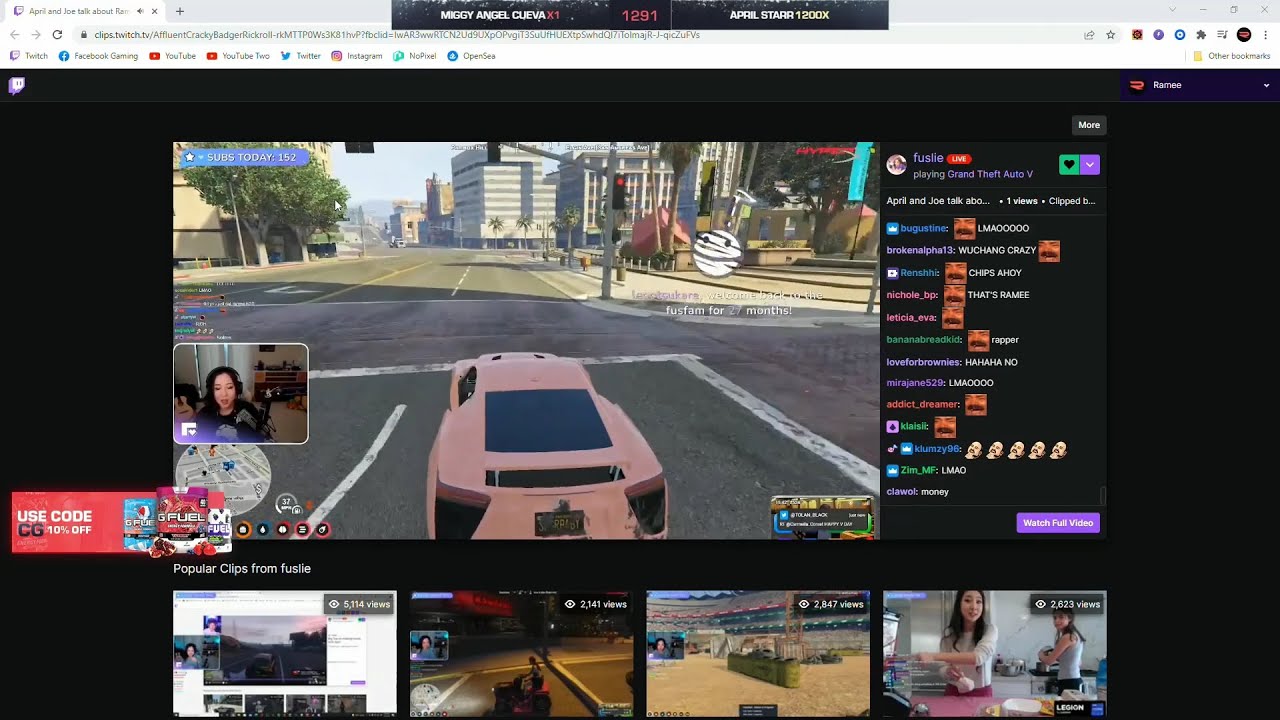Click the klaisii username in chat
1280x720 pixels.
[914, 426]
